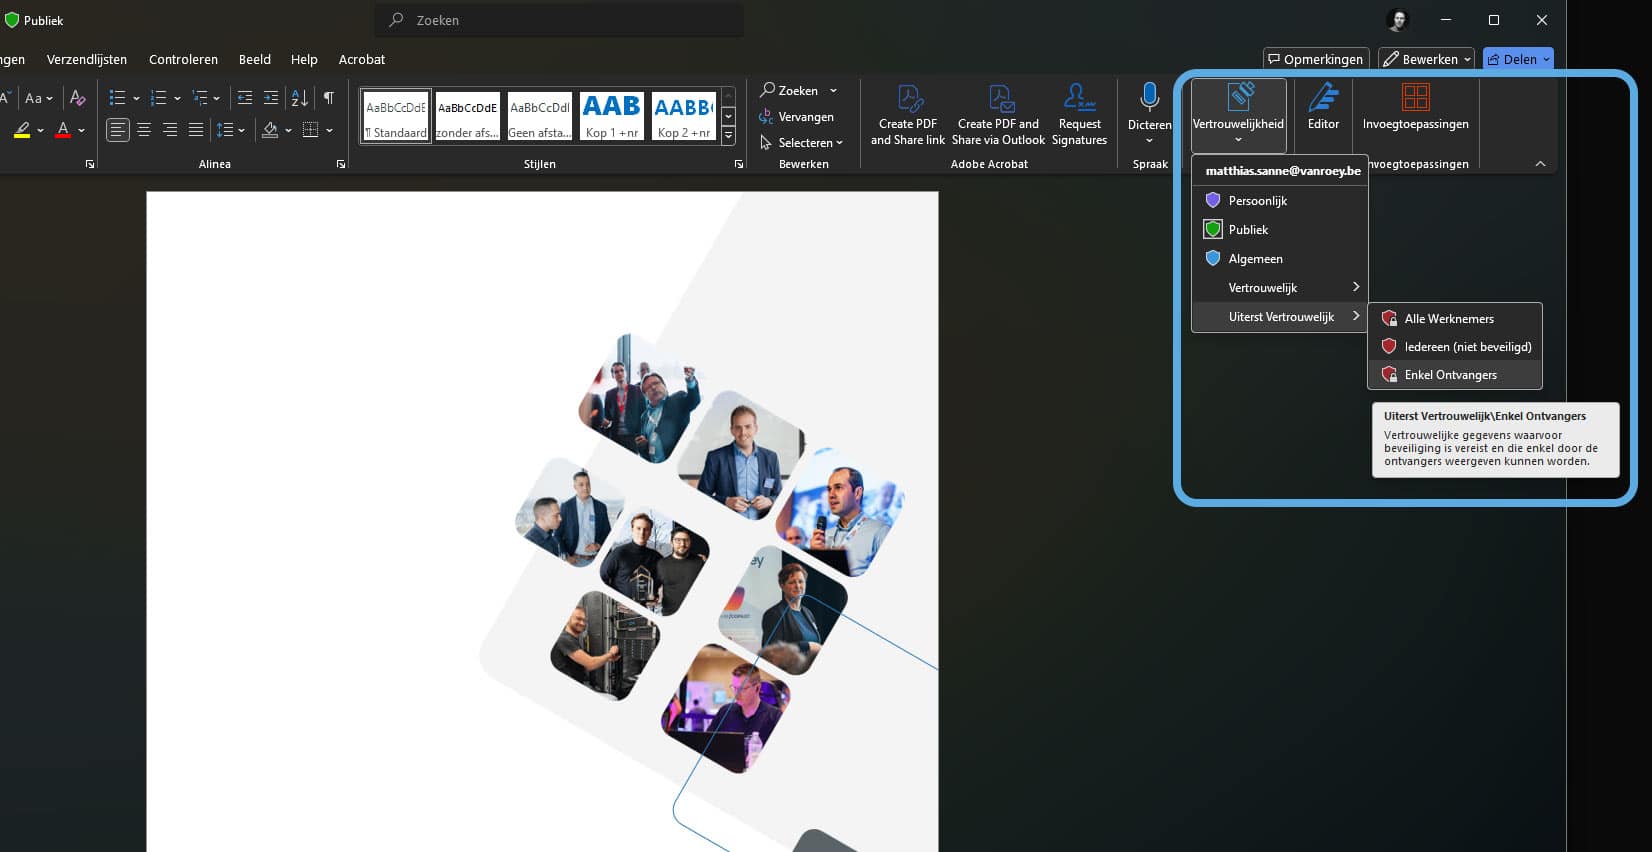Click the bullet list icon
Image resolution: width=1652 pixels, height=852 pixels.
click(x=117, y=98)
